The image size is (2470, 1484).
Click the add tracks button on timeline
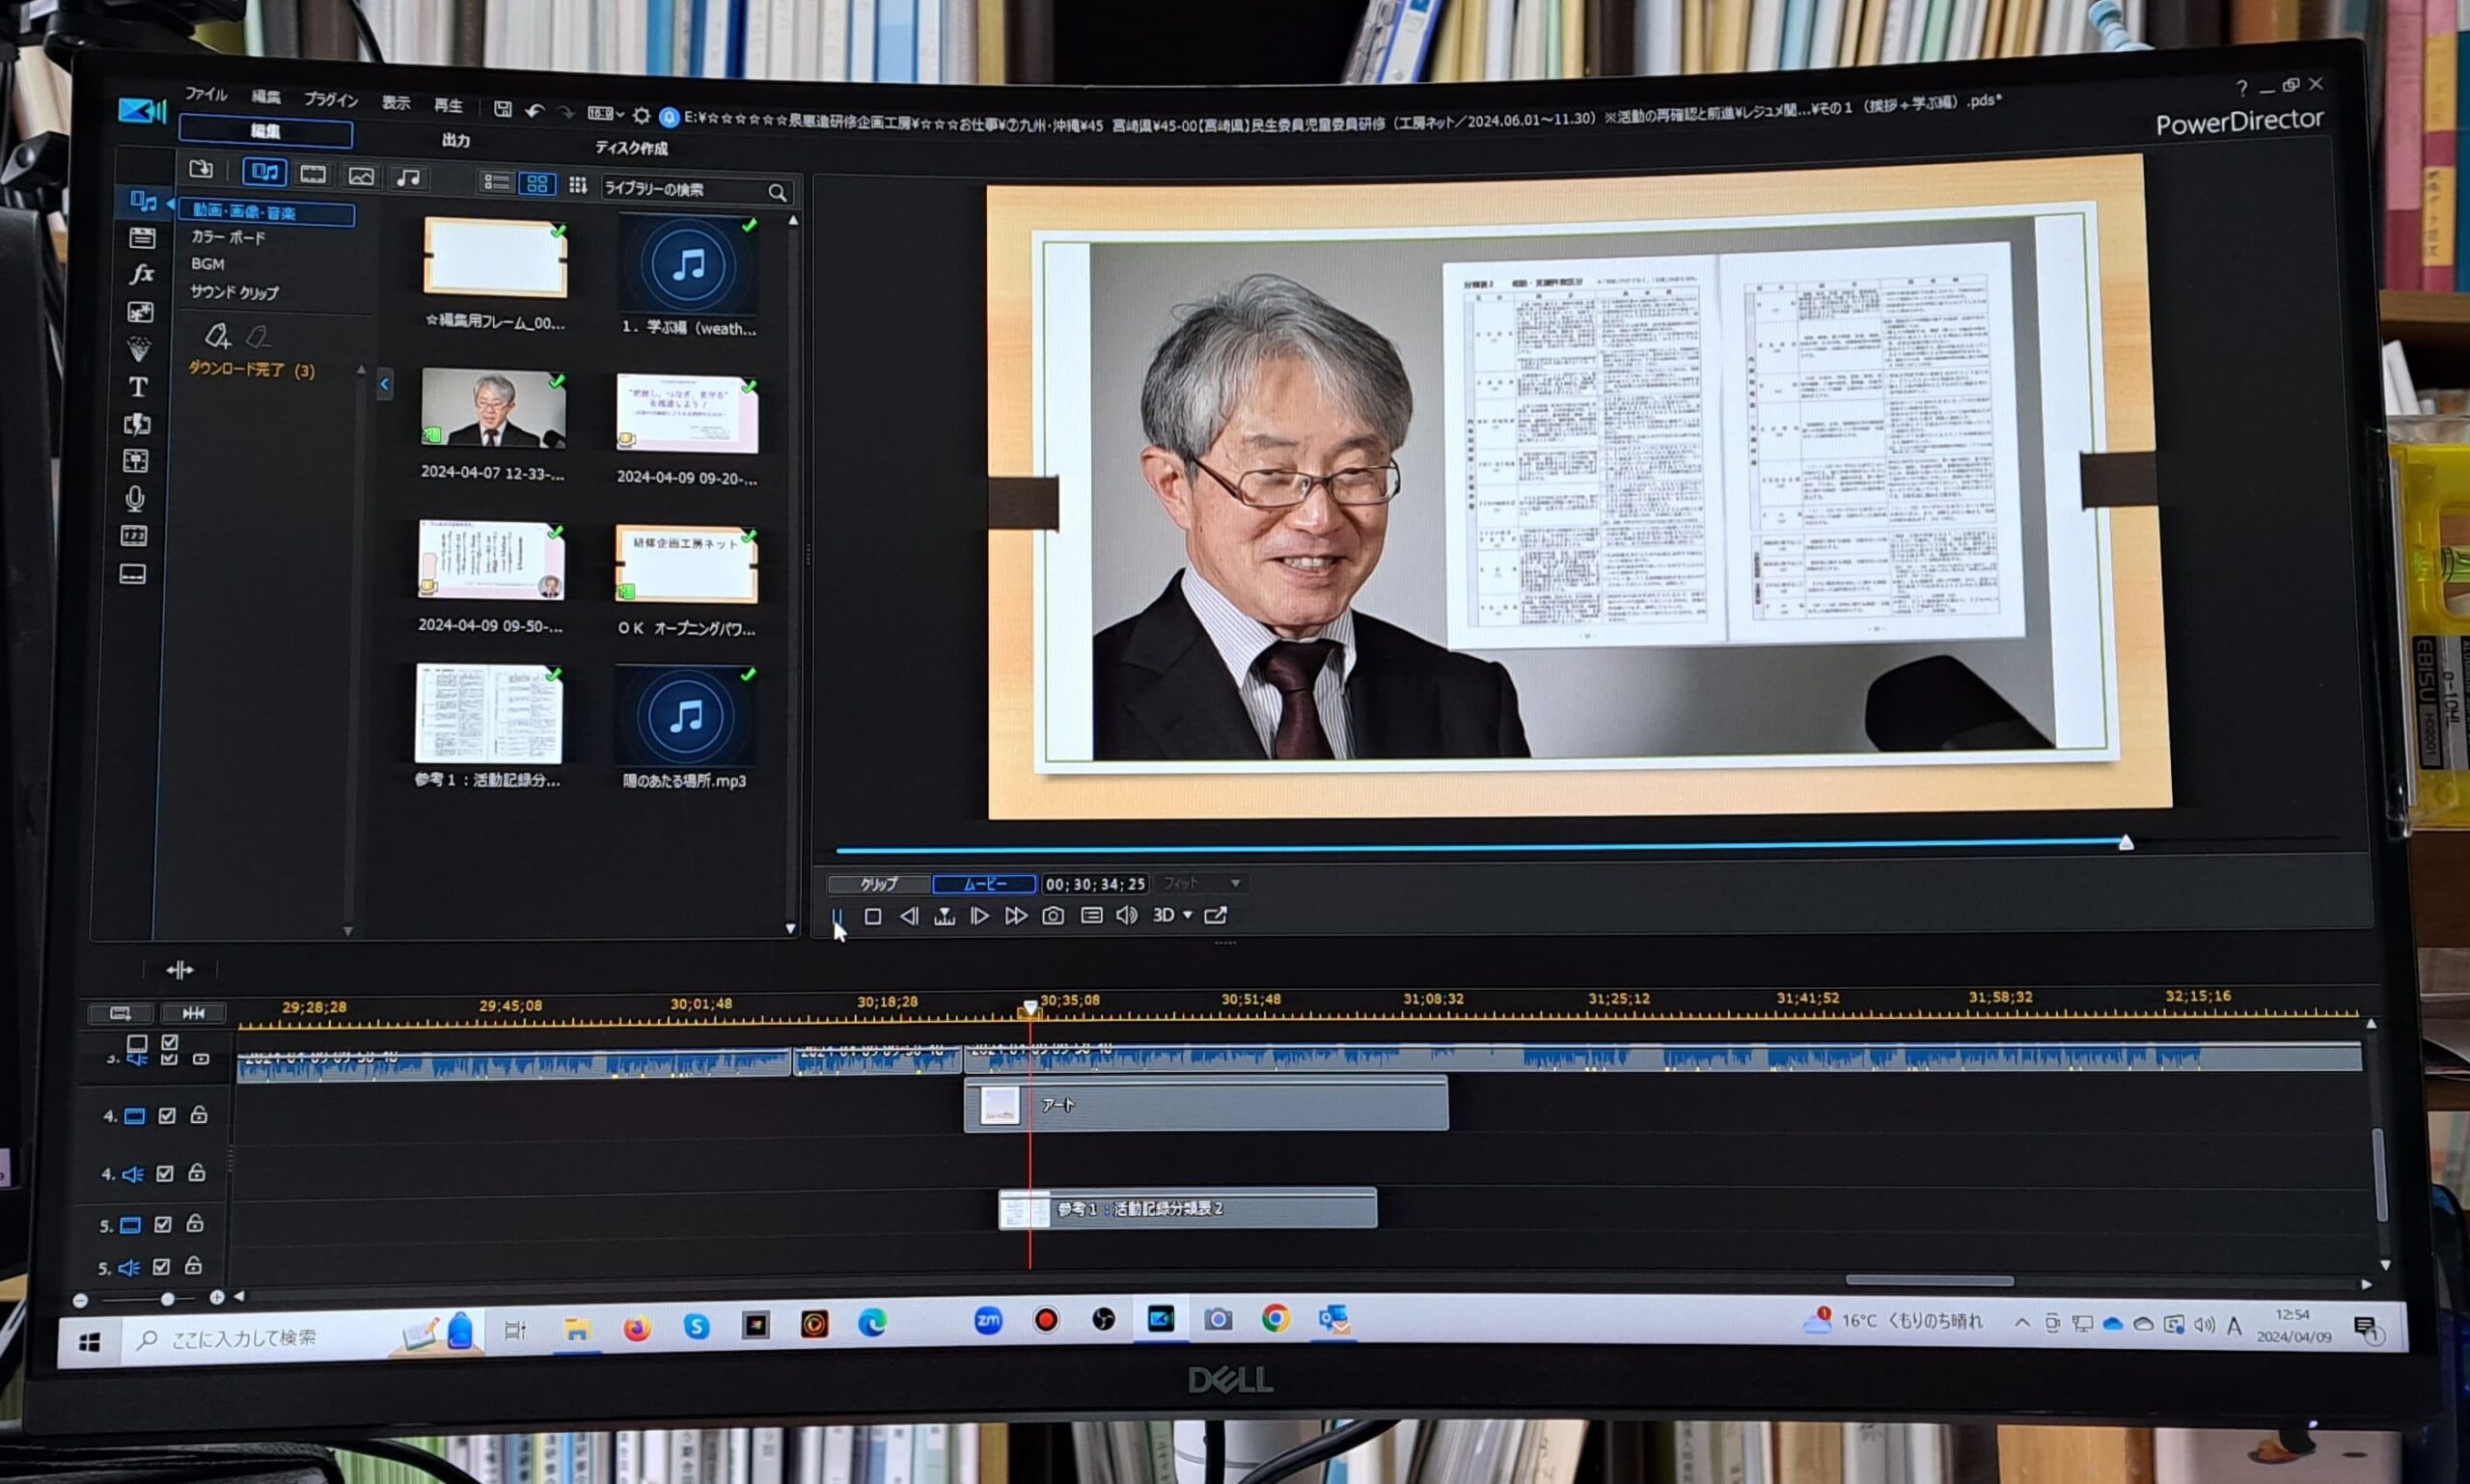click(120, 1013)
